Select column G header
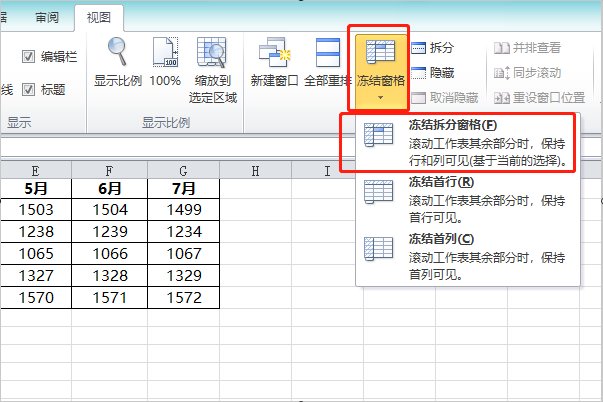603x402 pixels. click(183, 170)
